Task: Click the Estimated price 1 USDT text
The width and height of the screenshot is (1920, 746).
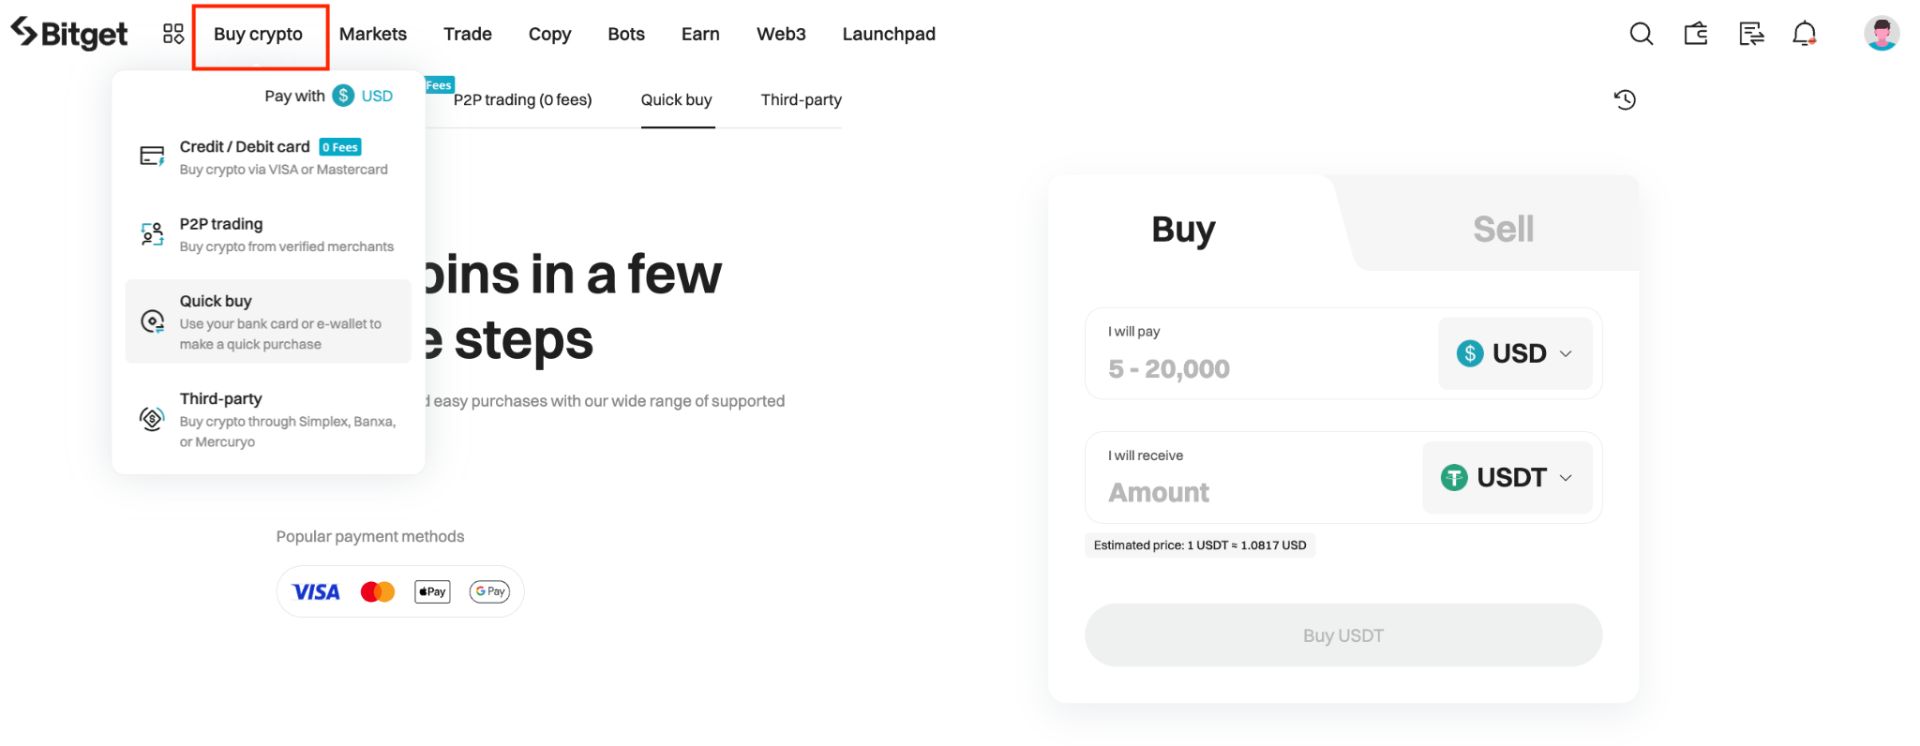Action: tap(1200, 545)
